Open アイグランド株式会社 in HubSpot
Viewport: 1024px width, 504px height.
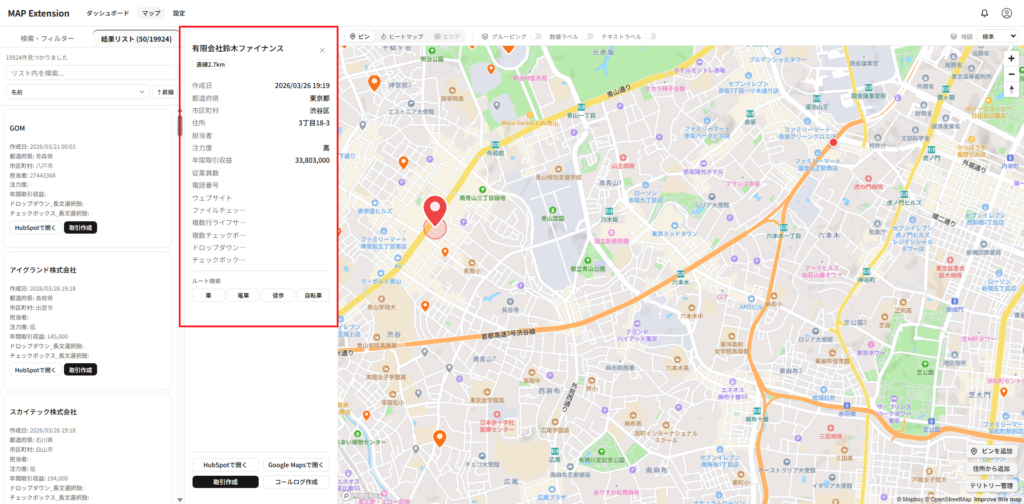click(x=35, y=370)
